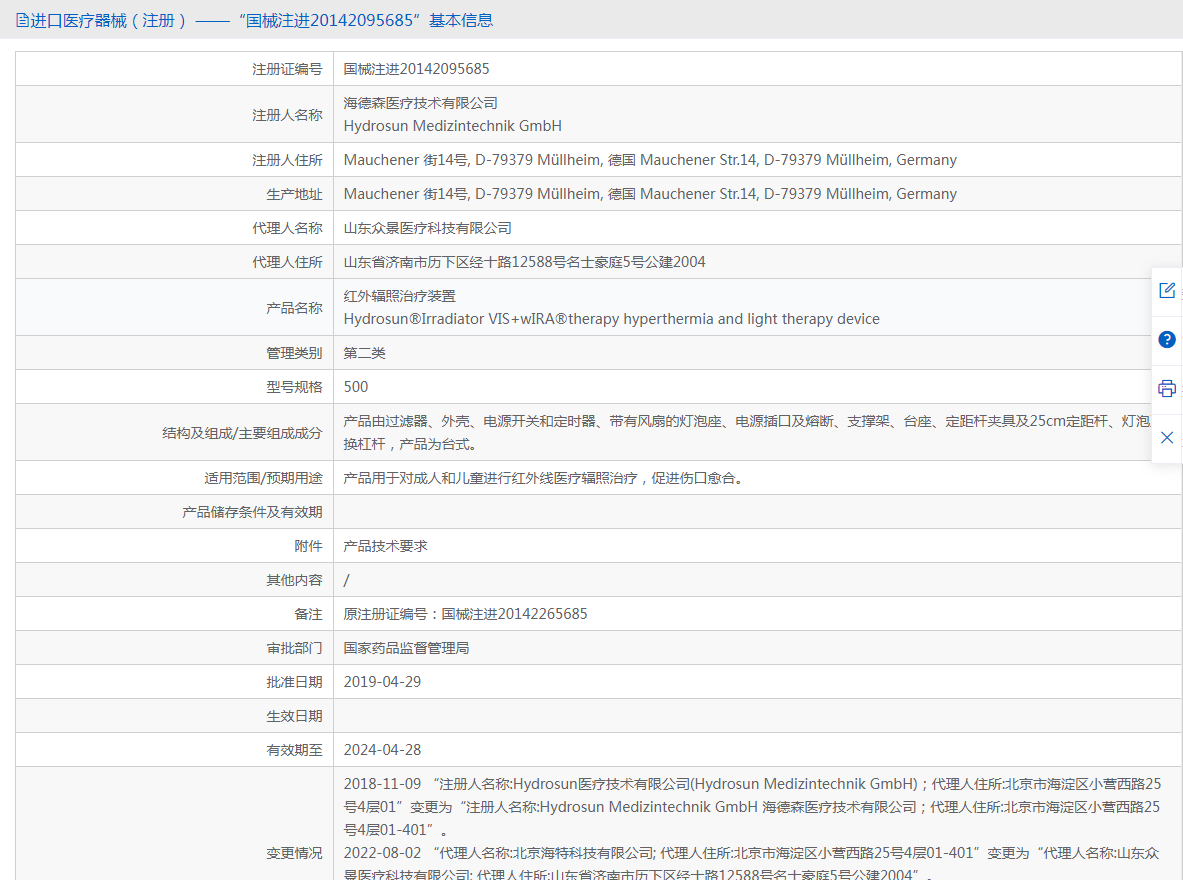The width and height of the screenshot is (1183, 880).
Task: Click approval date 2019-04-29
Action: pos(383,682)
